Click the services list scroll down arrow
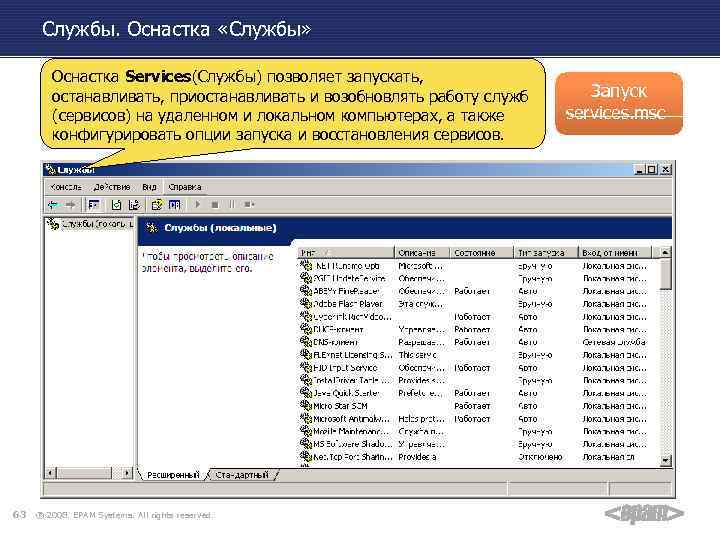This screenshot has height=540, width=720. pyautogui.click(x=665, y=460)
